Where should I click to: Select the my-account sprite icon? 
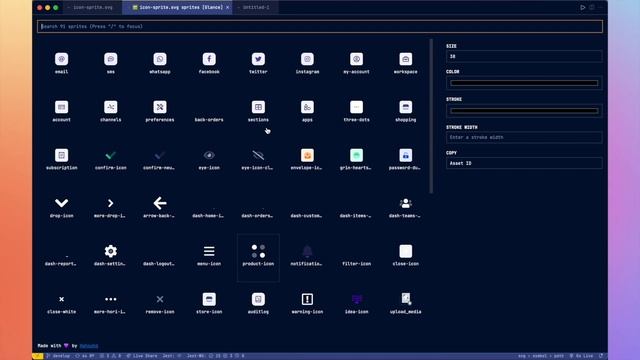tap(356, 59)
